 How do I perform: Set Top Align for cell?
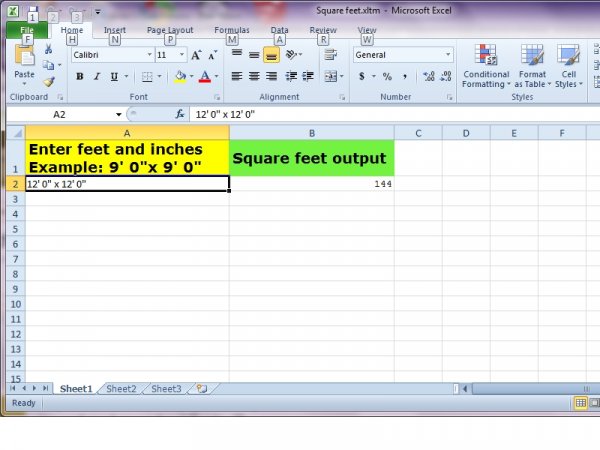[x=237, y=54]
